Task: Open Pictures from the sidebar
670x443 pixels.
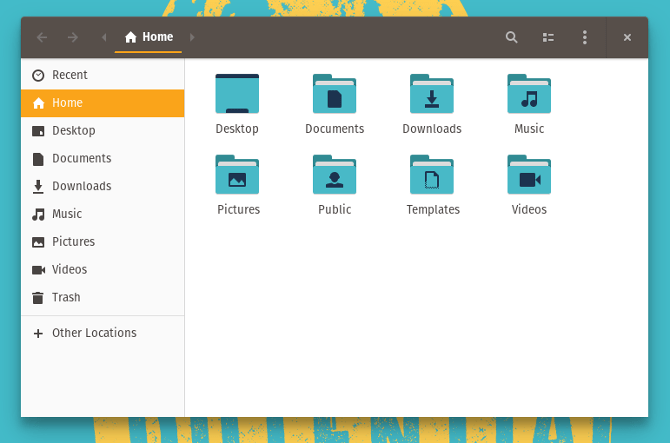Action: pos(103,242)
